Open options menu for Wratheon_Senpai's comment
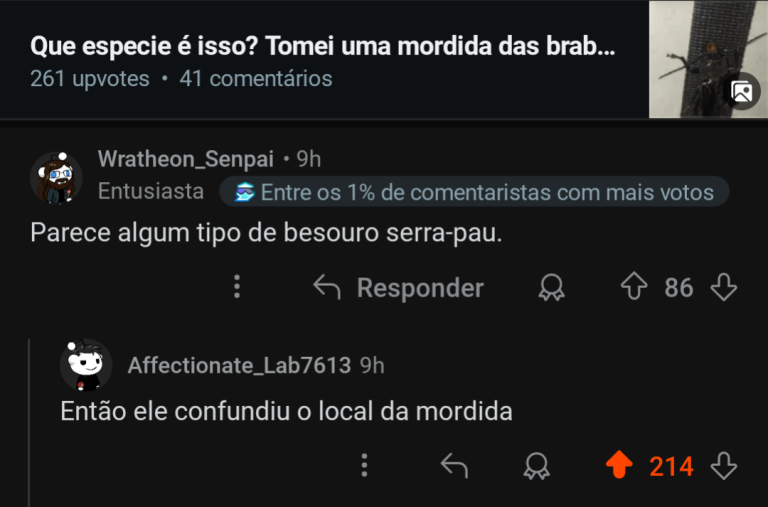This screenshot has width=768, height=507. click(x=237, y=287)
